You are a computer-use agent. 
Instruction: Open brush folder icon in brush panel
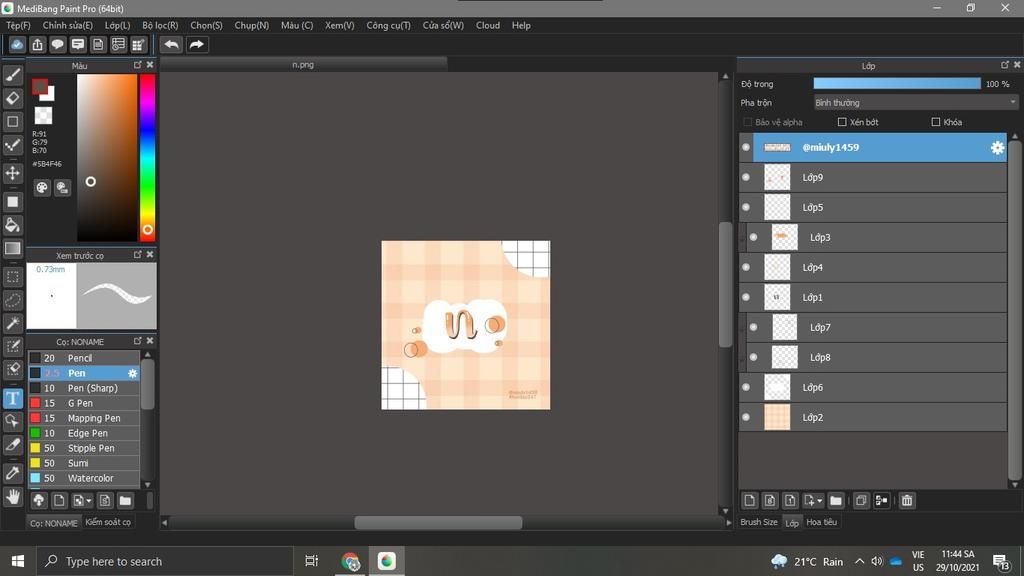(x=125, y=501)
